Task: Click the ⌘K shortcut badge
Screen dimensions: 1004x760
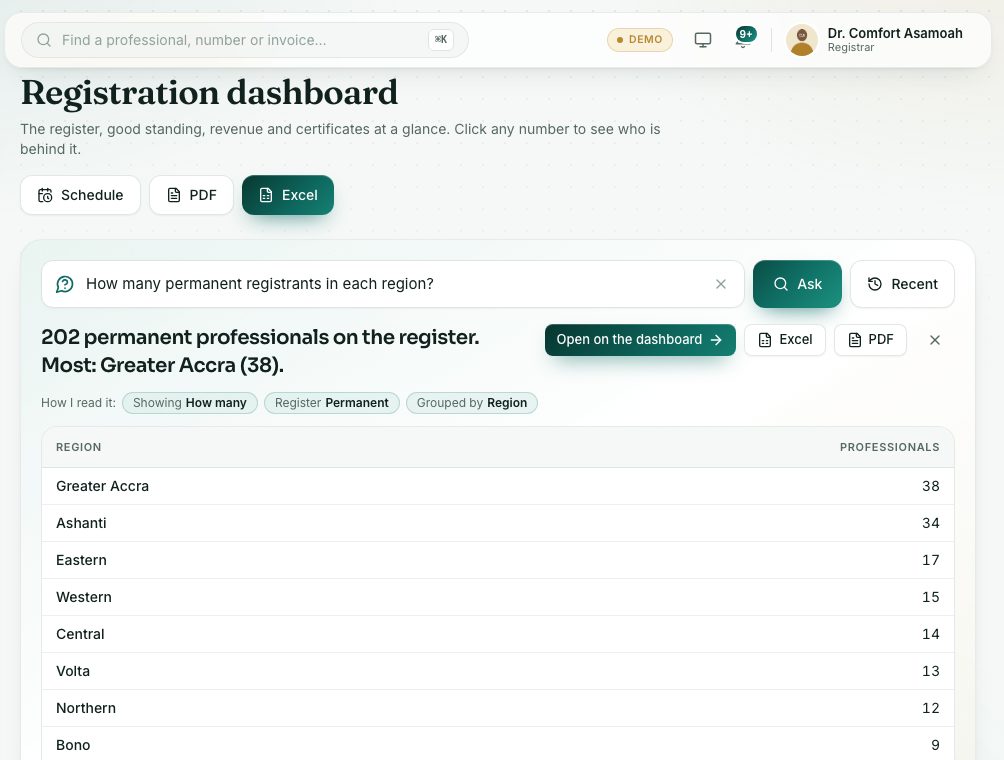Action: pos(441,40)
